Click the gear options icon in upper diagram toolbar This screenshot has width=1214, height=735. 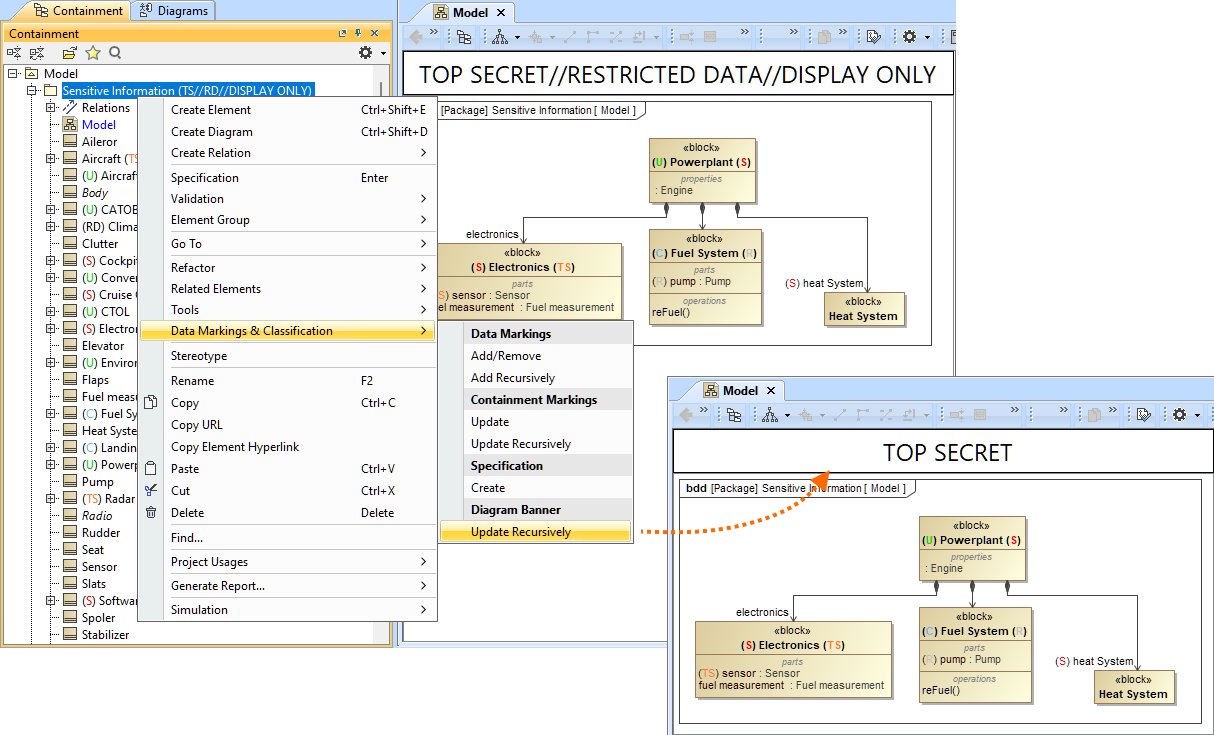[x=909, y=37]
